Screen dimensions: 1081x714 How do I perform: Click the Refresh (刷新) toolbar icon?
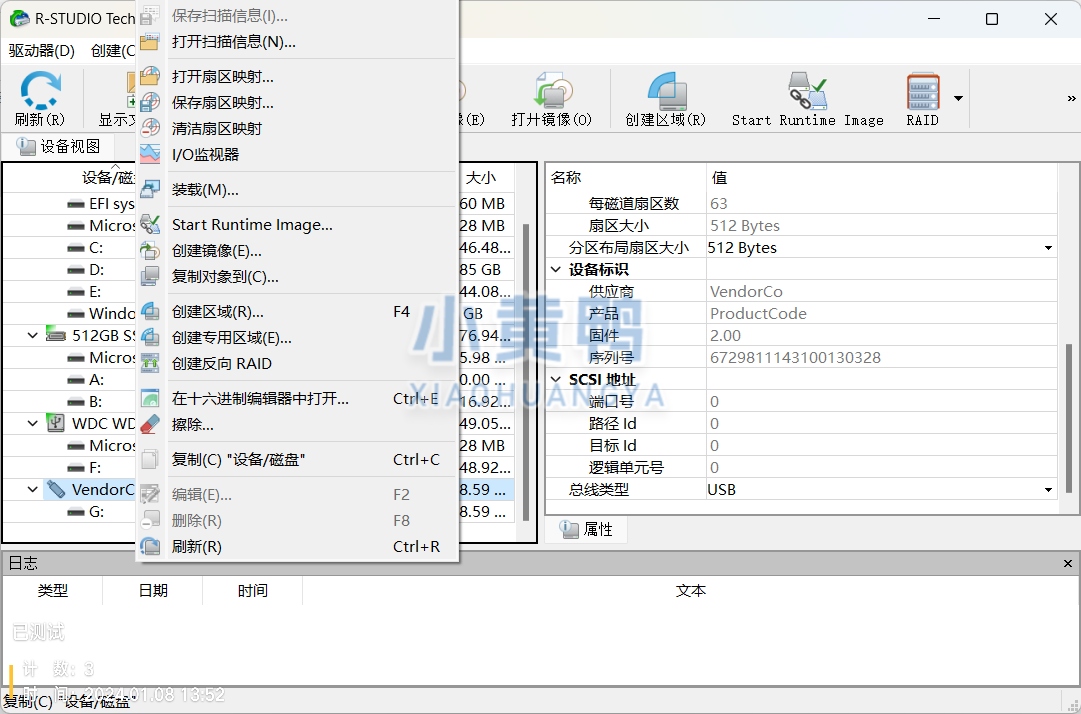(40, 91)
